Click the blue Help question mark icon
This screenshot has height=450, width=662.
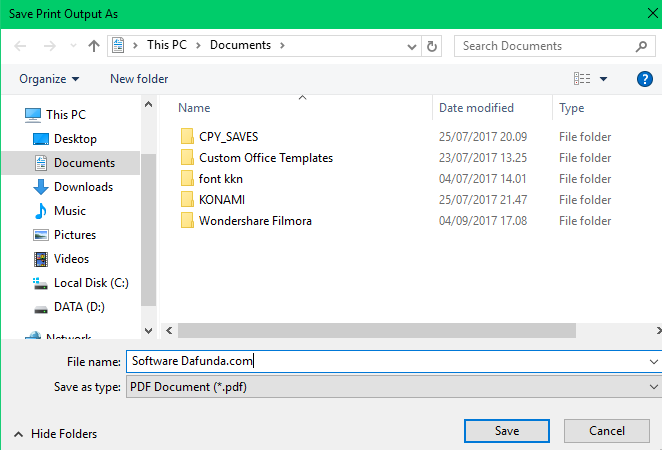[645, 79]
